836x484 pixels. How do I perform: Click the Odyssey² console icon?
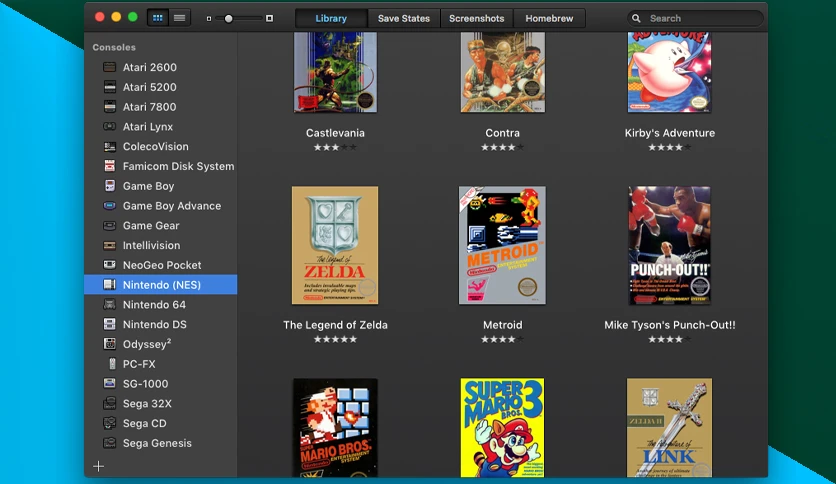[109, 344]
